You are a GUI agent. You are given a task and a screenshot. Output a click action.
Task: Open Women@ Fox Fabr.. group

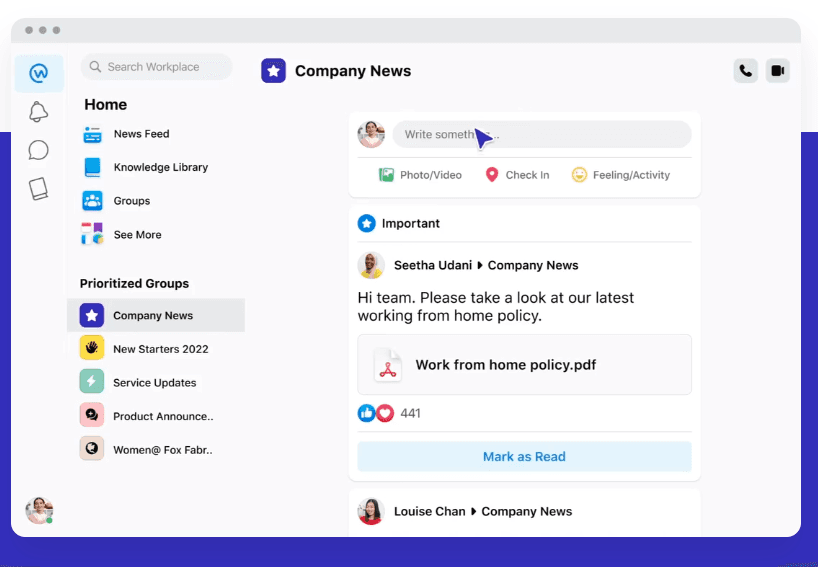tap(163, 450)
